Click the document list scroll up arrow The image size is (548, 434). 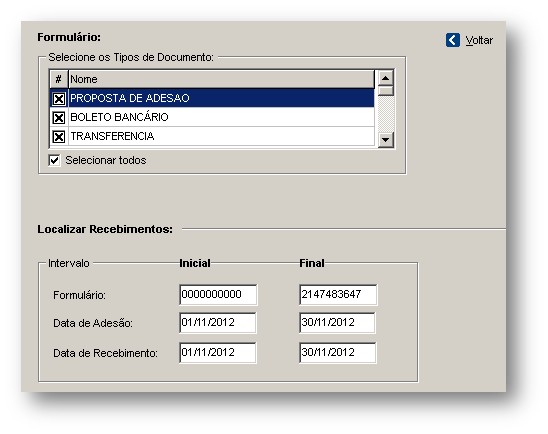[x=385, y=78]
